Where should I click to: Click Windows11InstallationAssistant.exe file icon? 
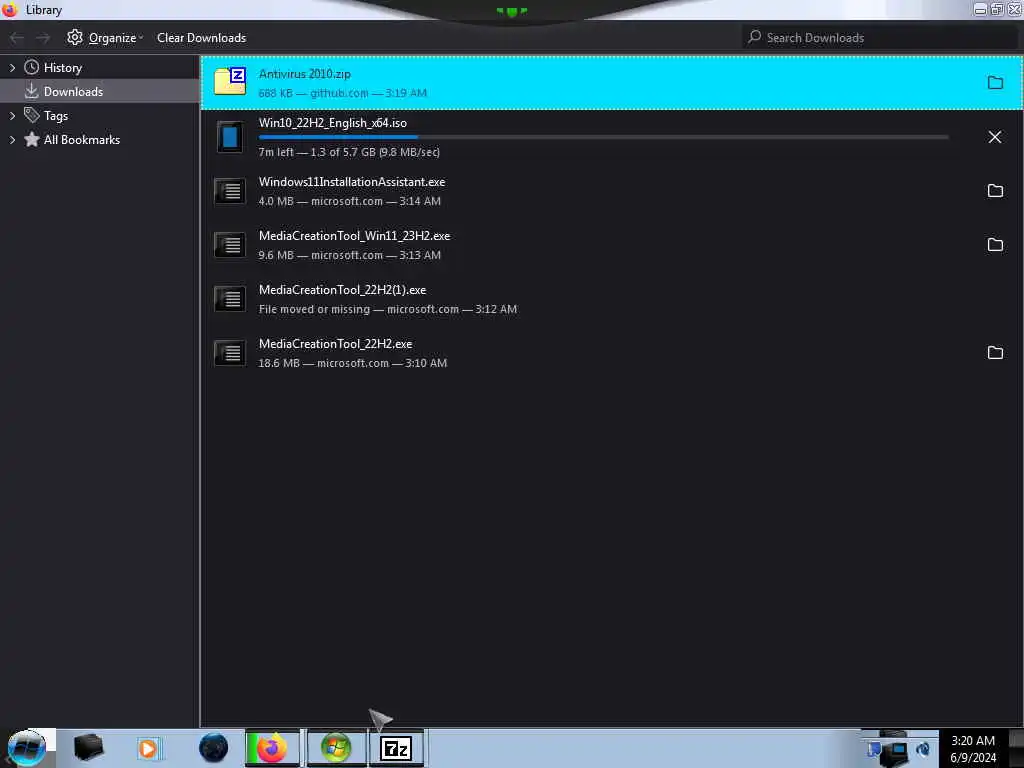pos(230,191)
